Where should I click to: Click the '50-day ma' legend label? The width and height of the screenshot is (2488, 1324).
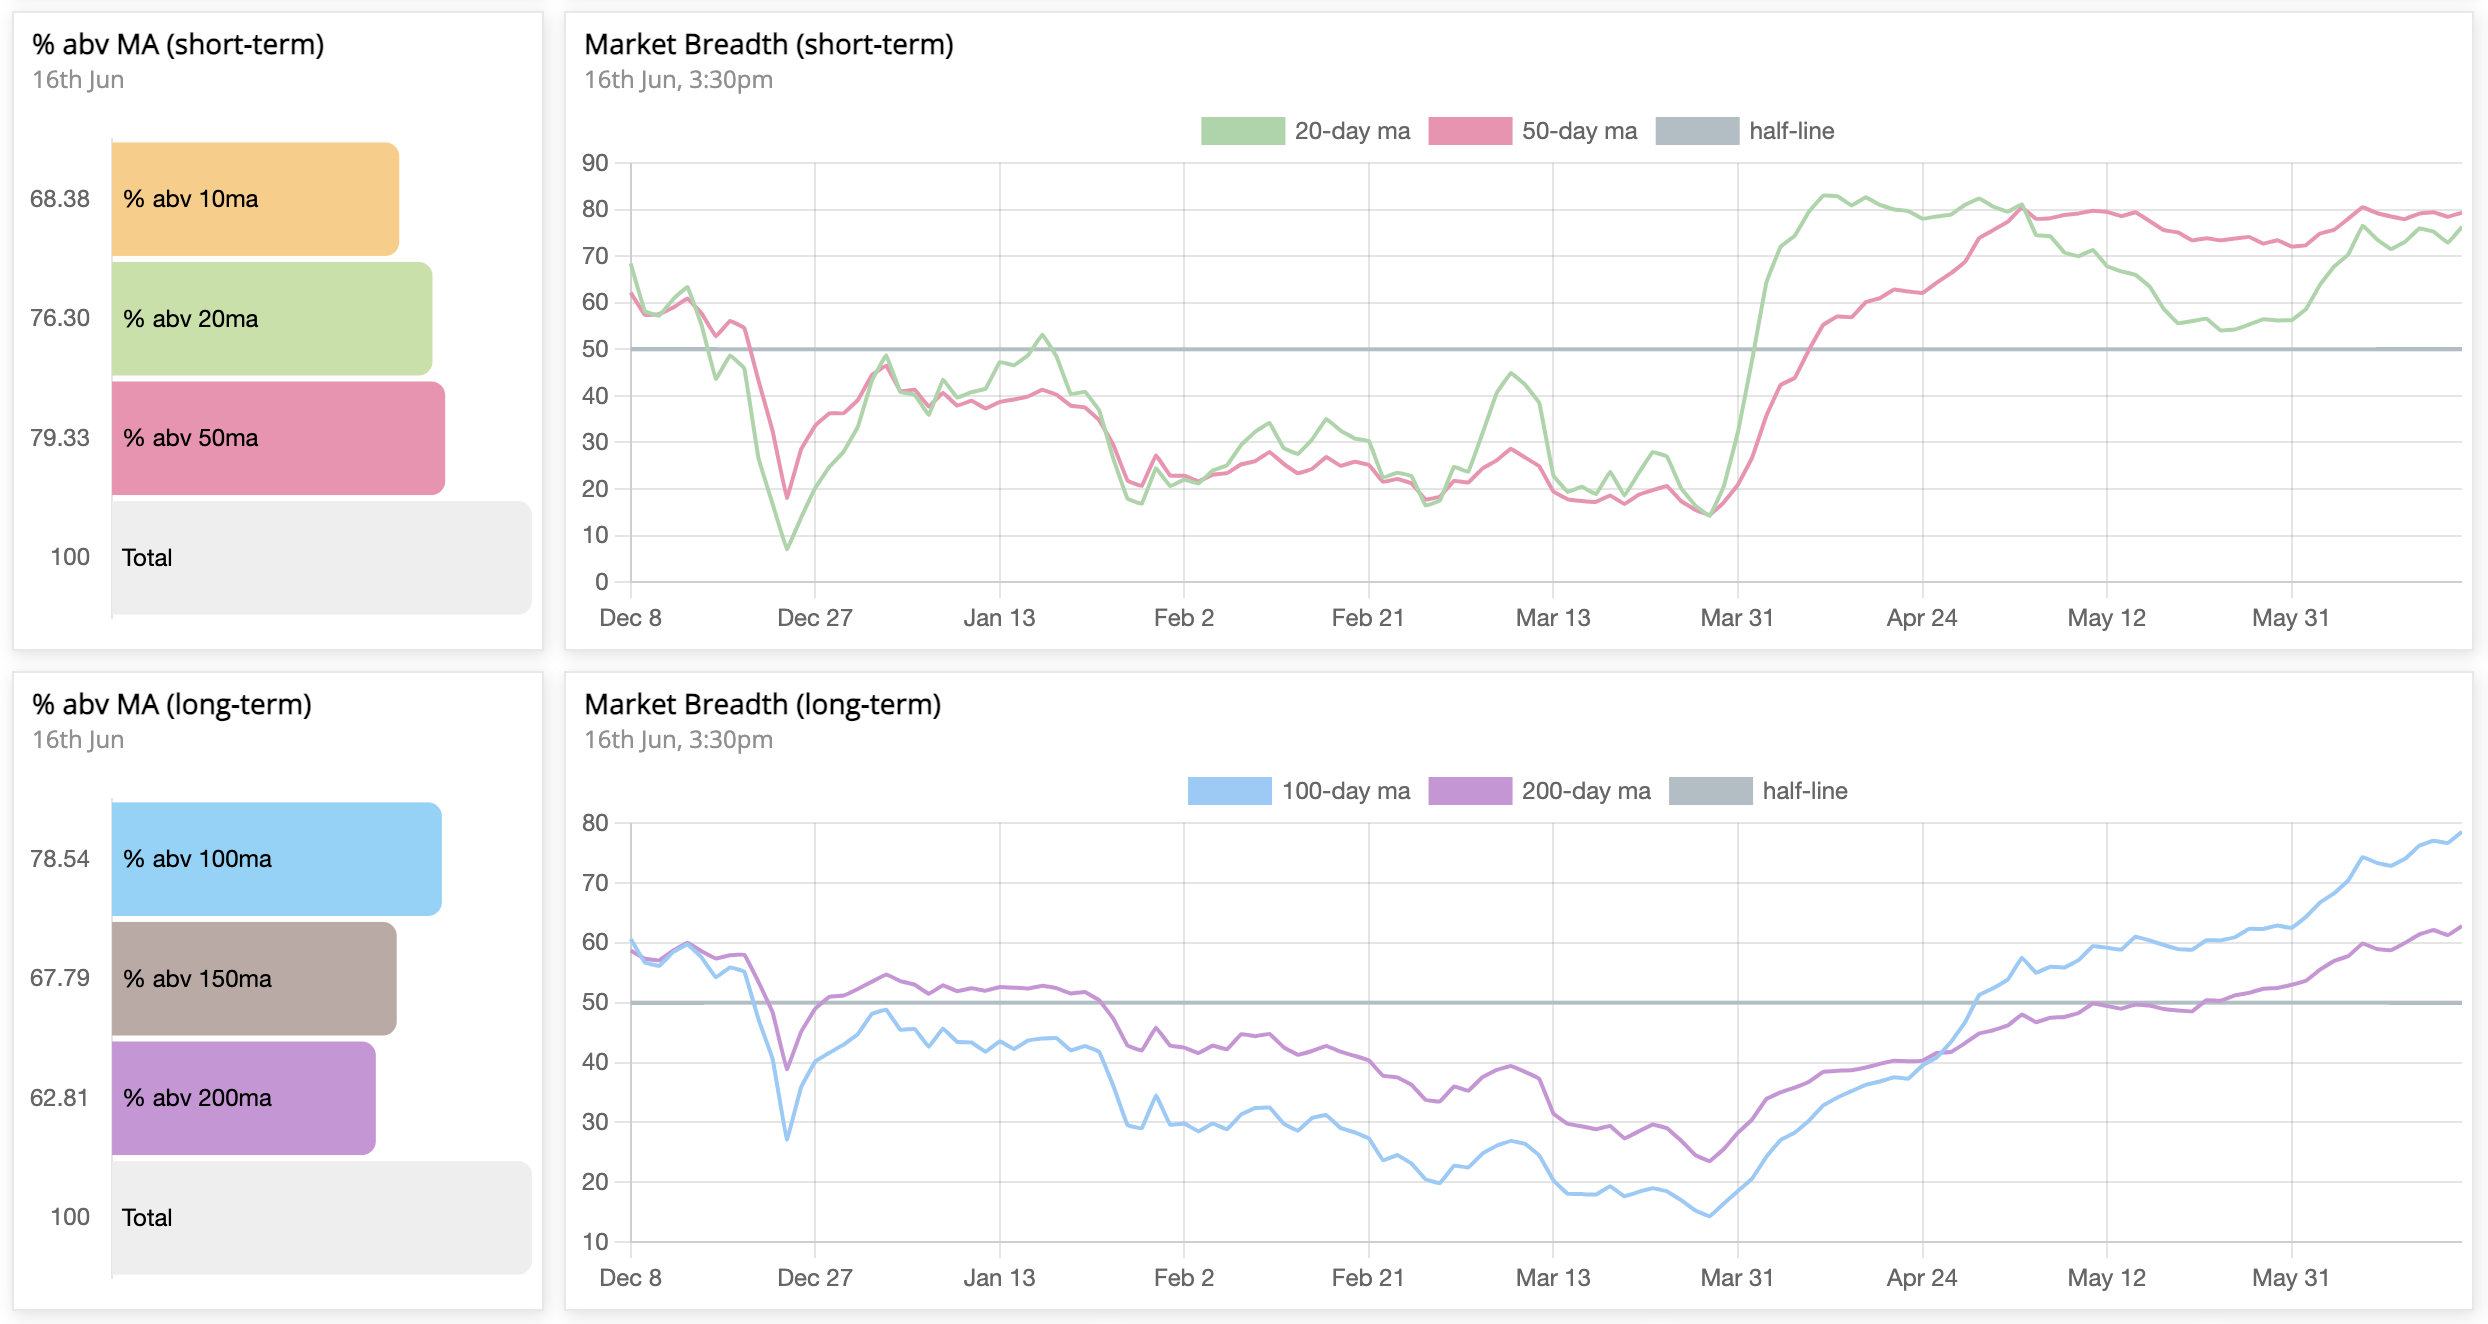[x=1579, y=131]
